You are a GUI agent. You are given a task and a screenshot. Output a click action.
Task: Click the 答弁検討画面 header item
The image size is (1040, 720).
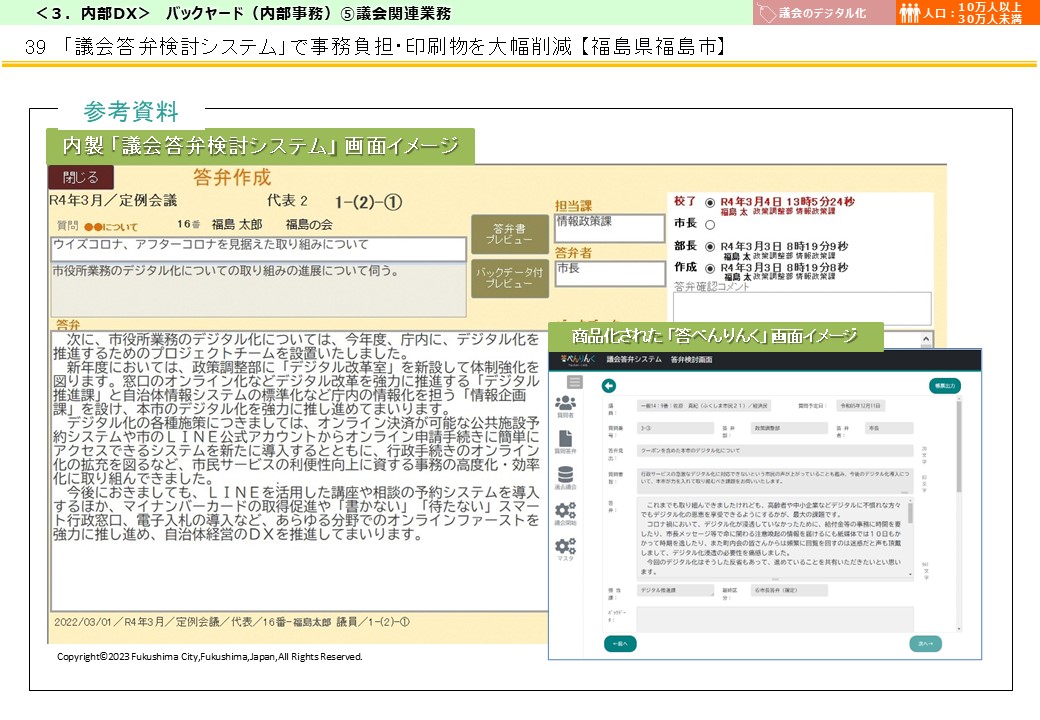click(x=691, y=359)
